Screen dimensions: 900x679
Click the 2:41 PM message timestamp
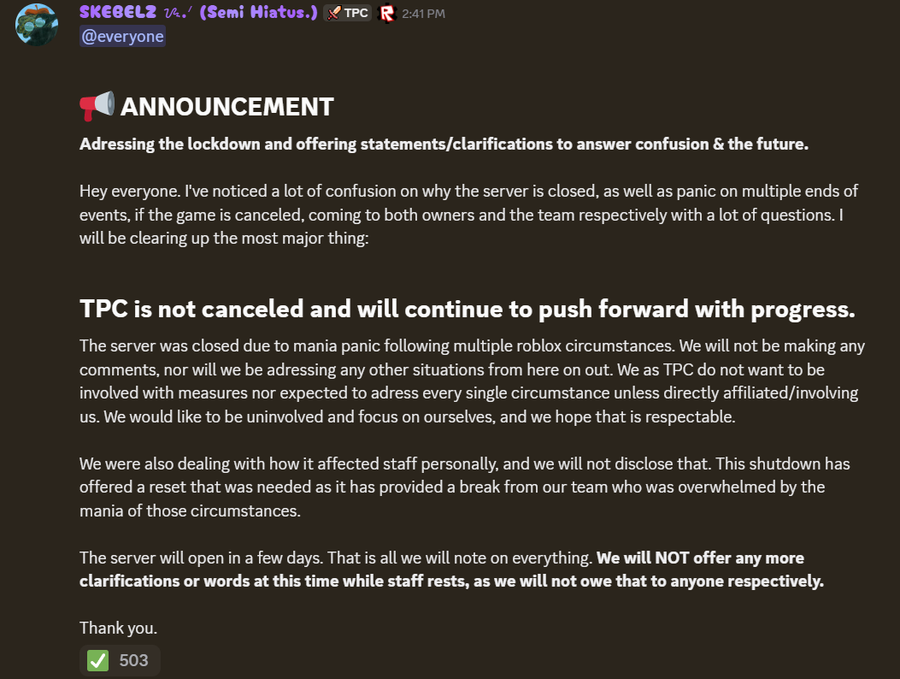point(423,14)
